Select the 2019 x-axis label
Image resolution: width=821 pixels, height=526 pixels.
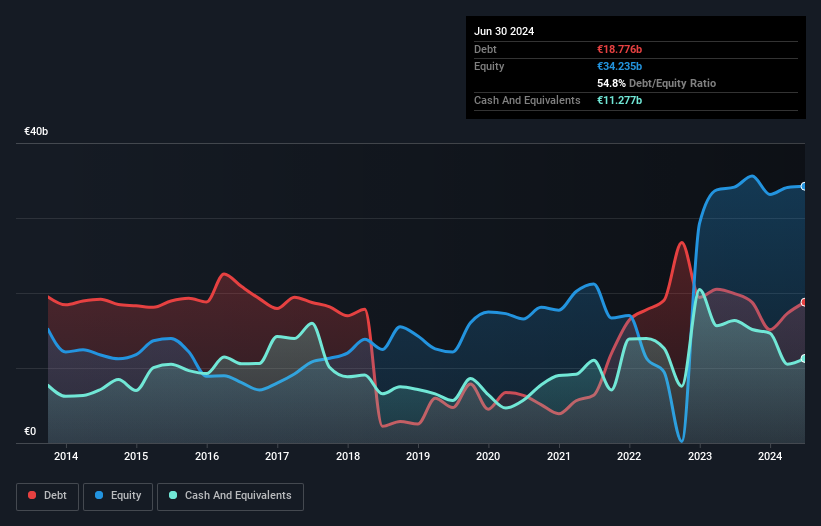[x=418, y=456]
